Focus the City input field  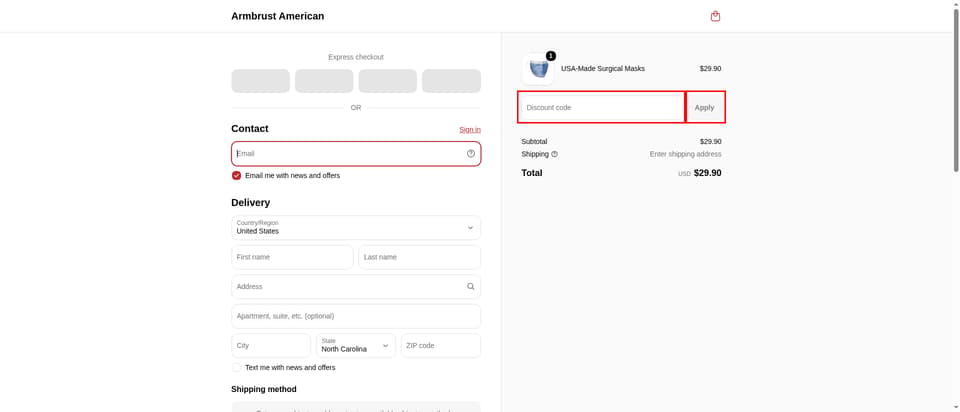271,346
